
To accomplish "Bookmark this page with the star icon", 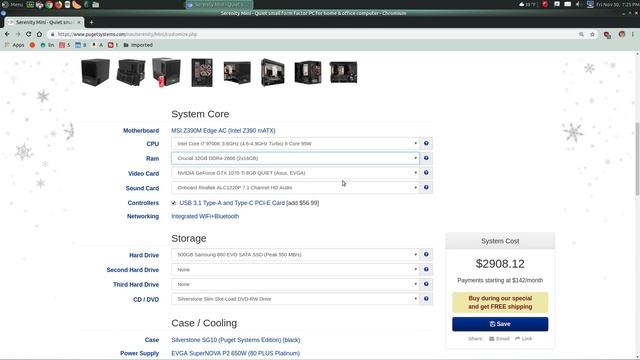I will 592,34.
